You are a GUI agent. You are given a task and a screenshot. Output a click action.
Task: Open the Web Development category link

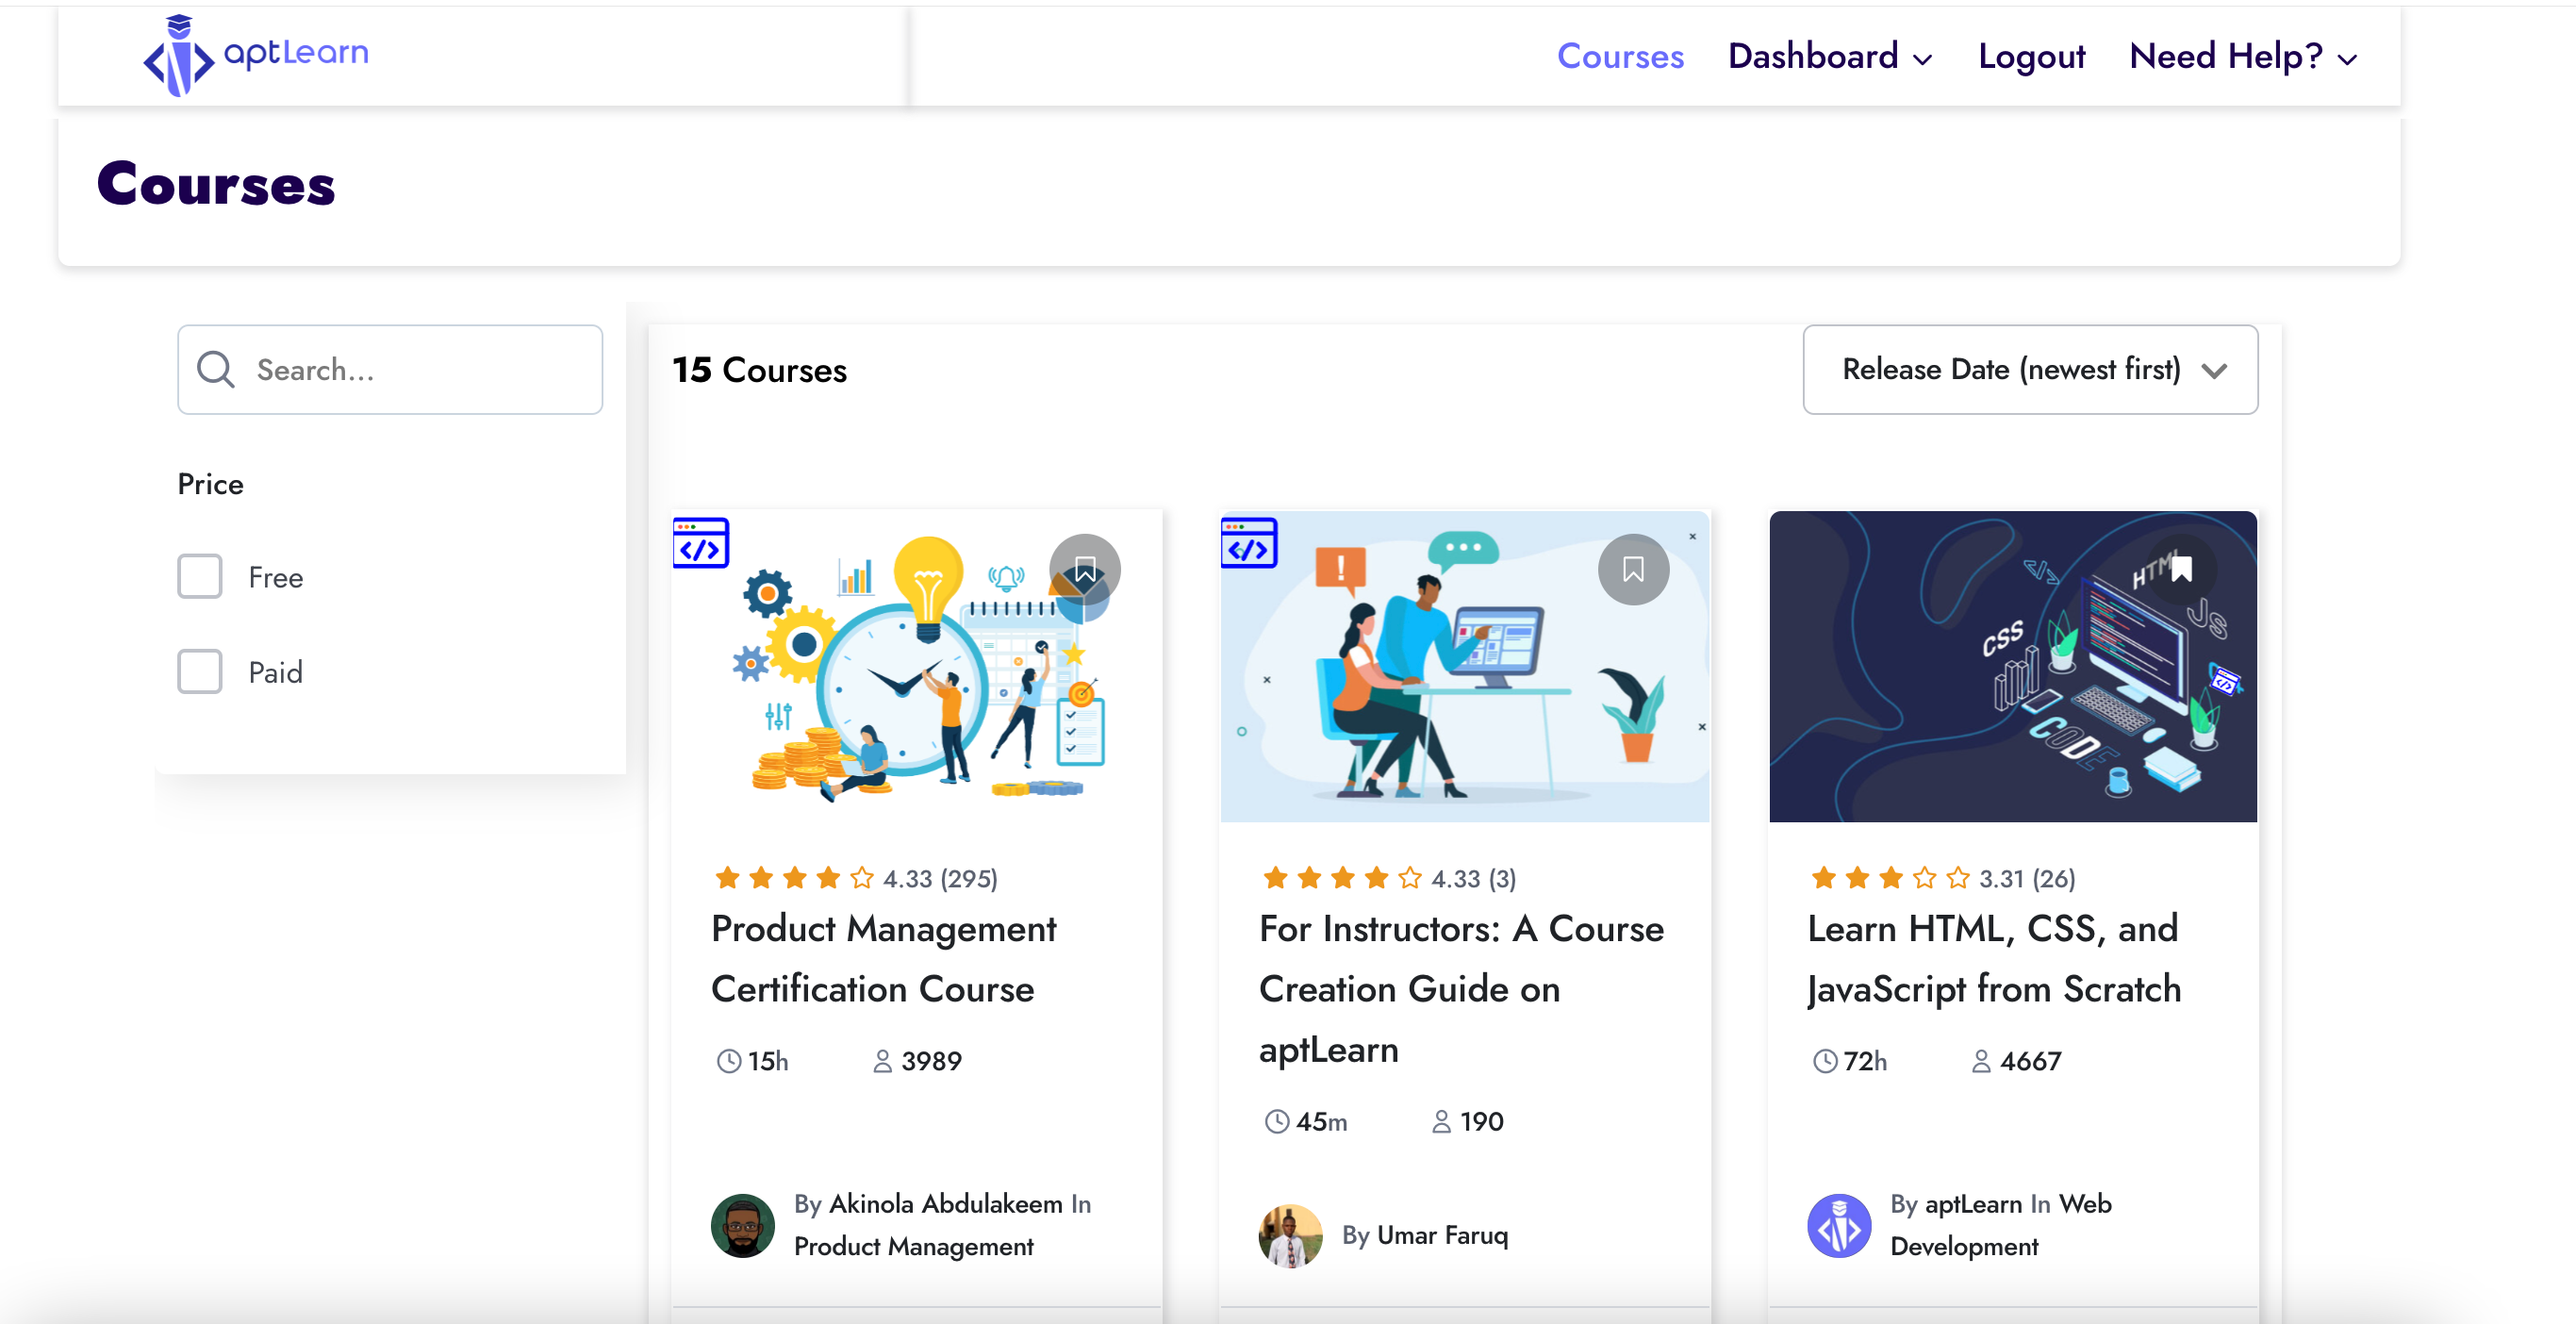pos(2000,1225)
